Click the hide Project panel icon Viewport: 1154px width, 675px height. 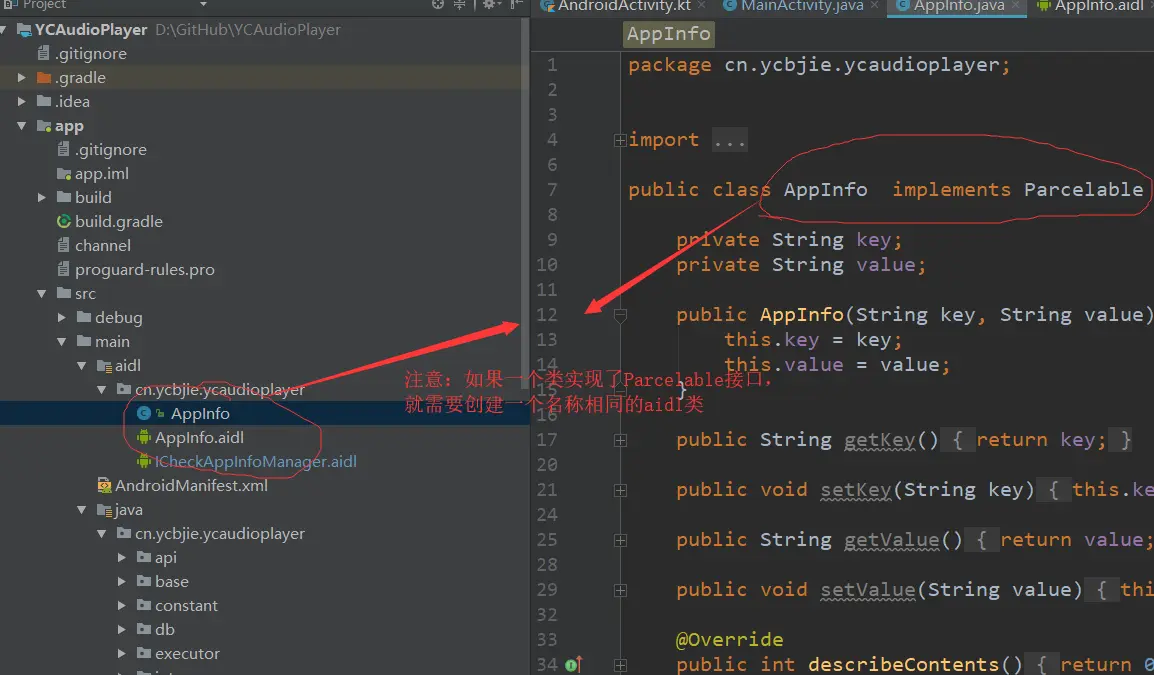[516, 4]
